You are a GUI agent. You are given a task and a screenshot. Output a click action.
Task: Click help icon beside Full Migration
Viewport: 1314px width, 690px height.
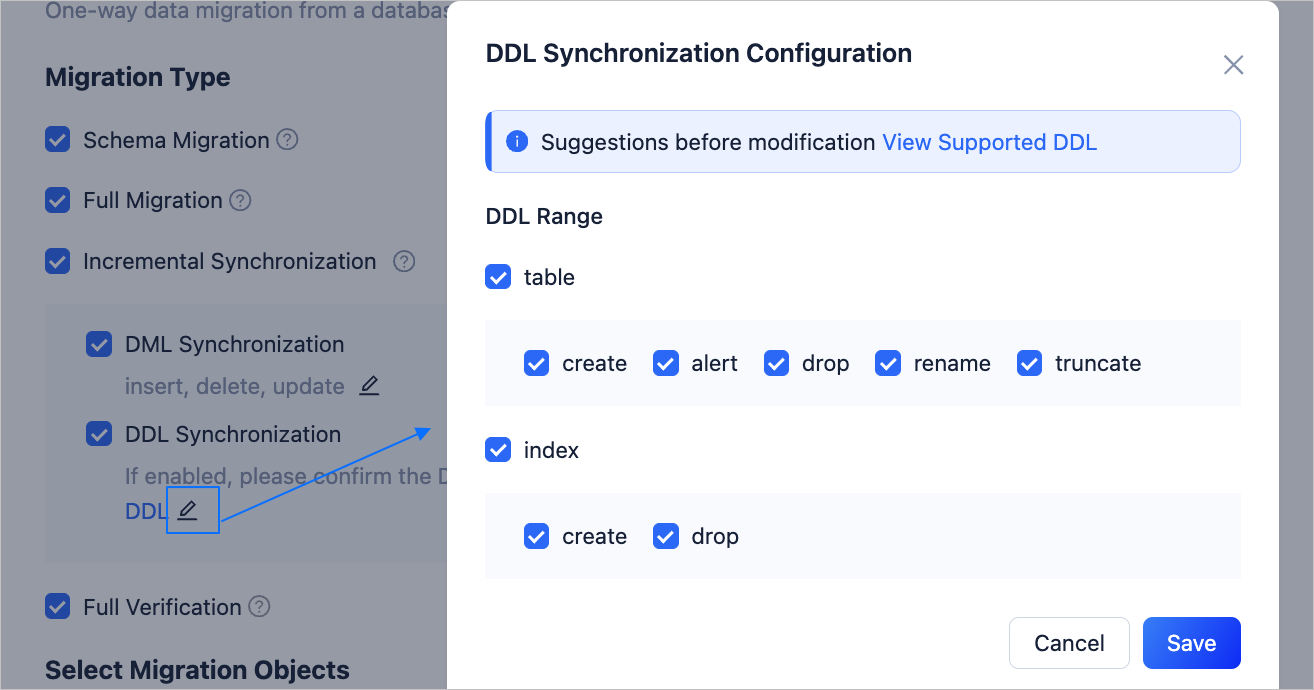[240, 200]
